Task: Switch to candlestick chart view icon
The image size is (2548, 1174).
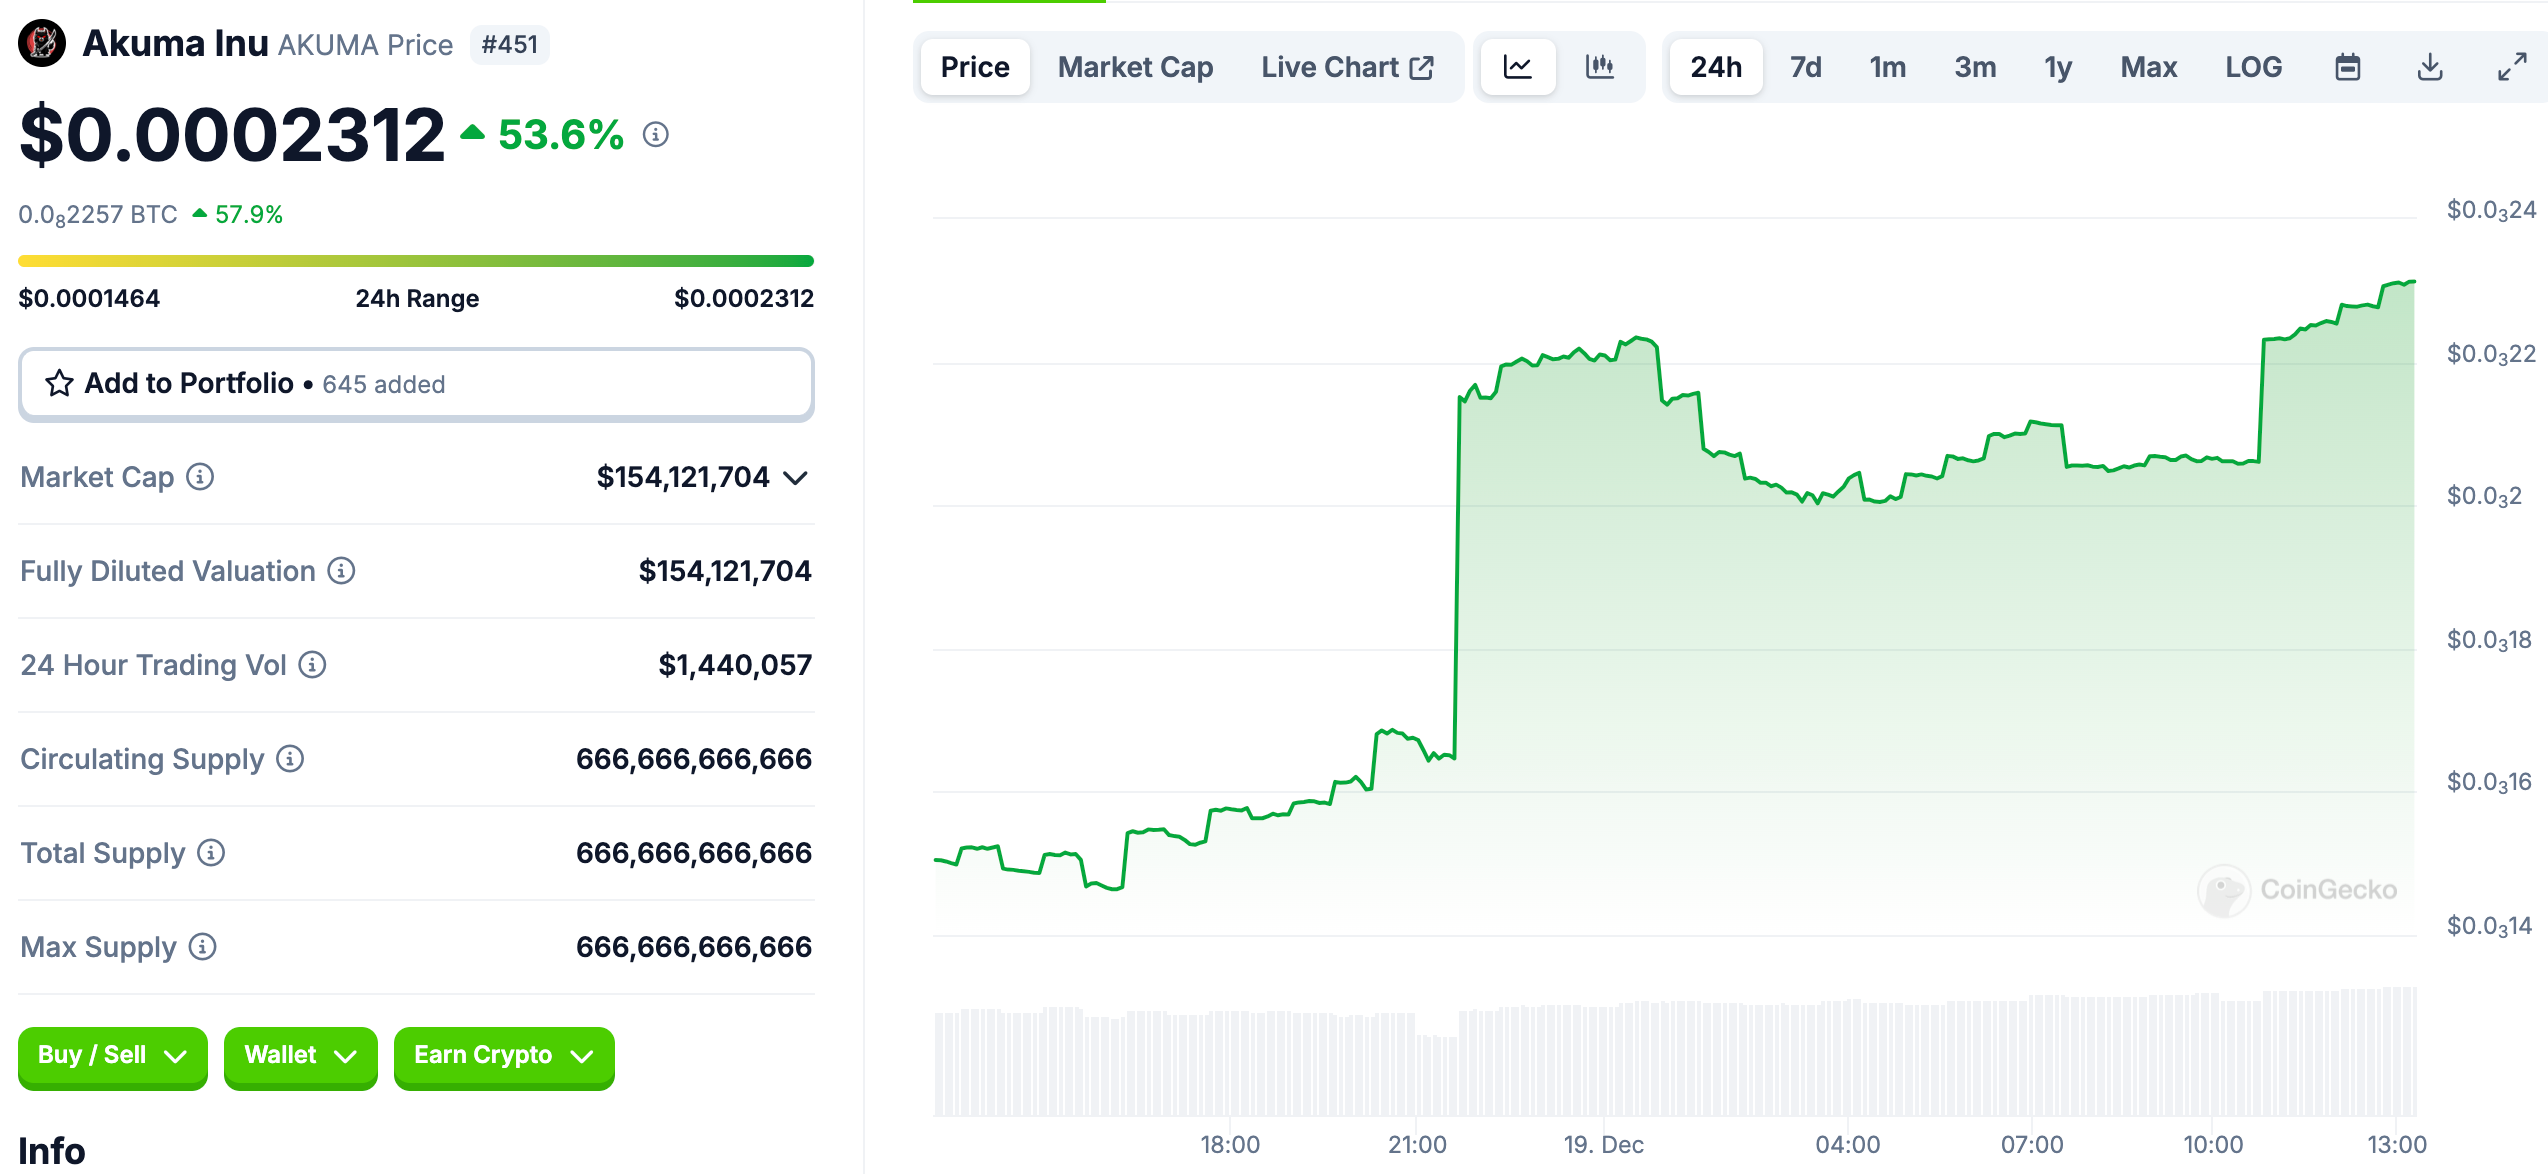Action: pyautogui.click(x=1600, y=67)
